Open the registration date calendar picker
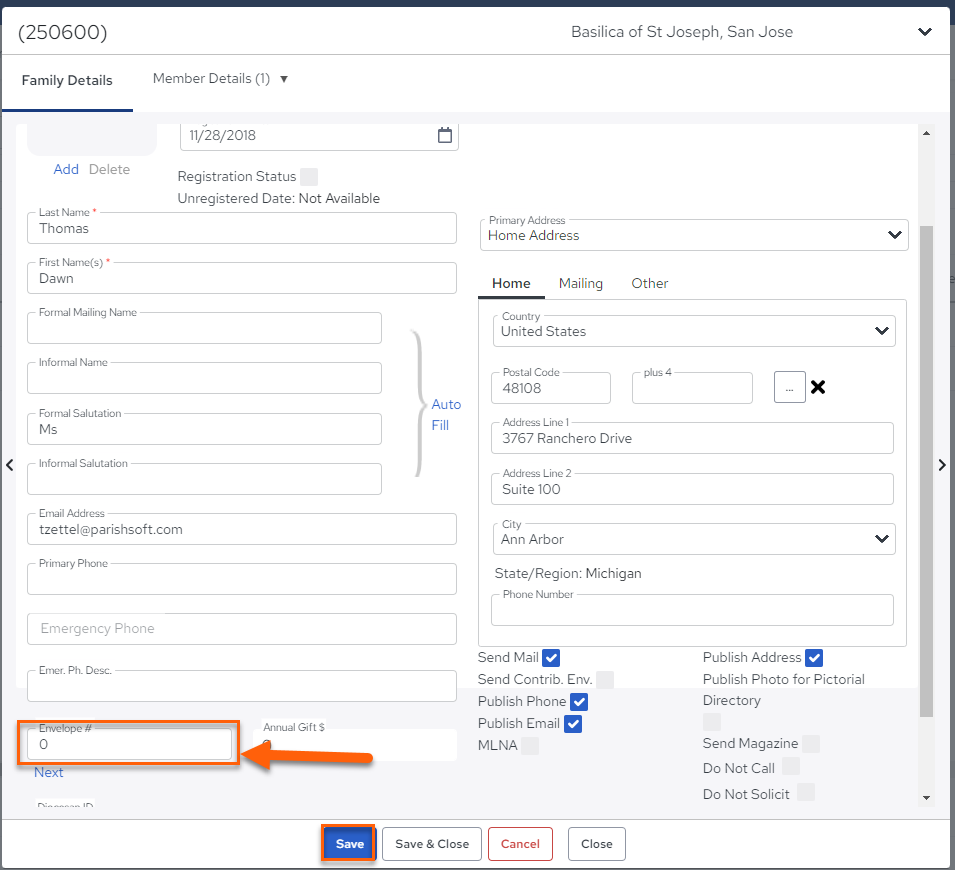 [445, 135]
